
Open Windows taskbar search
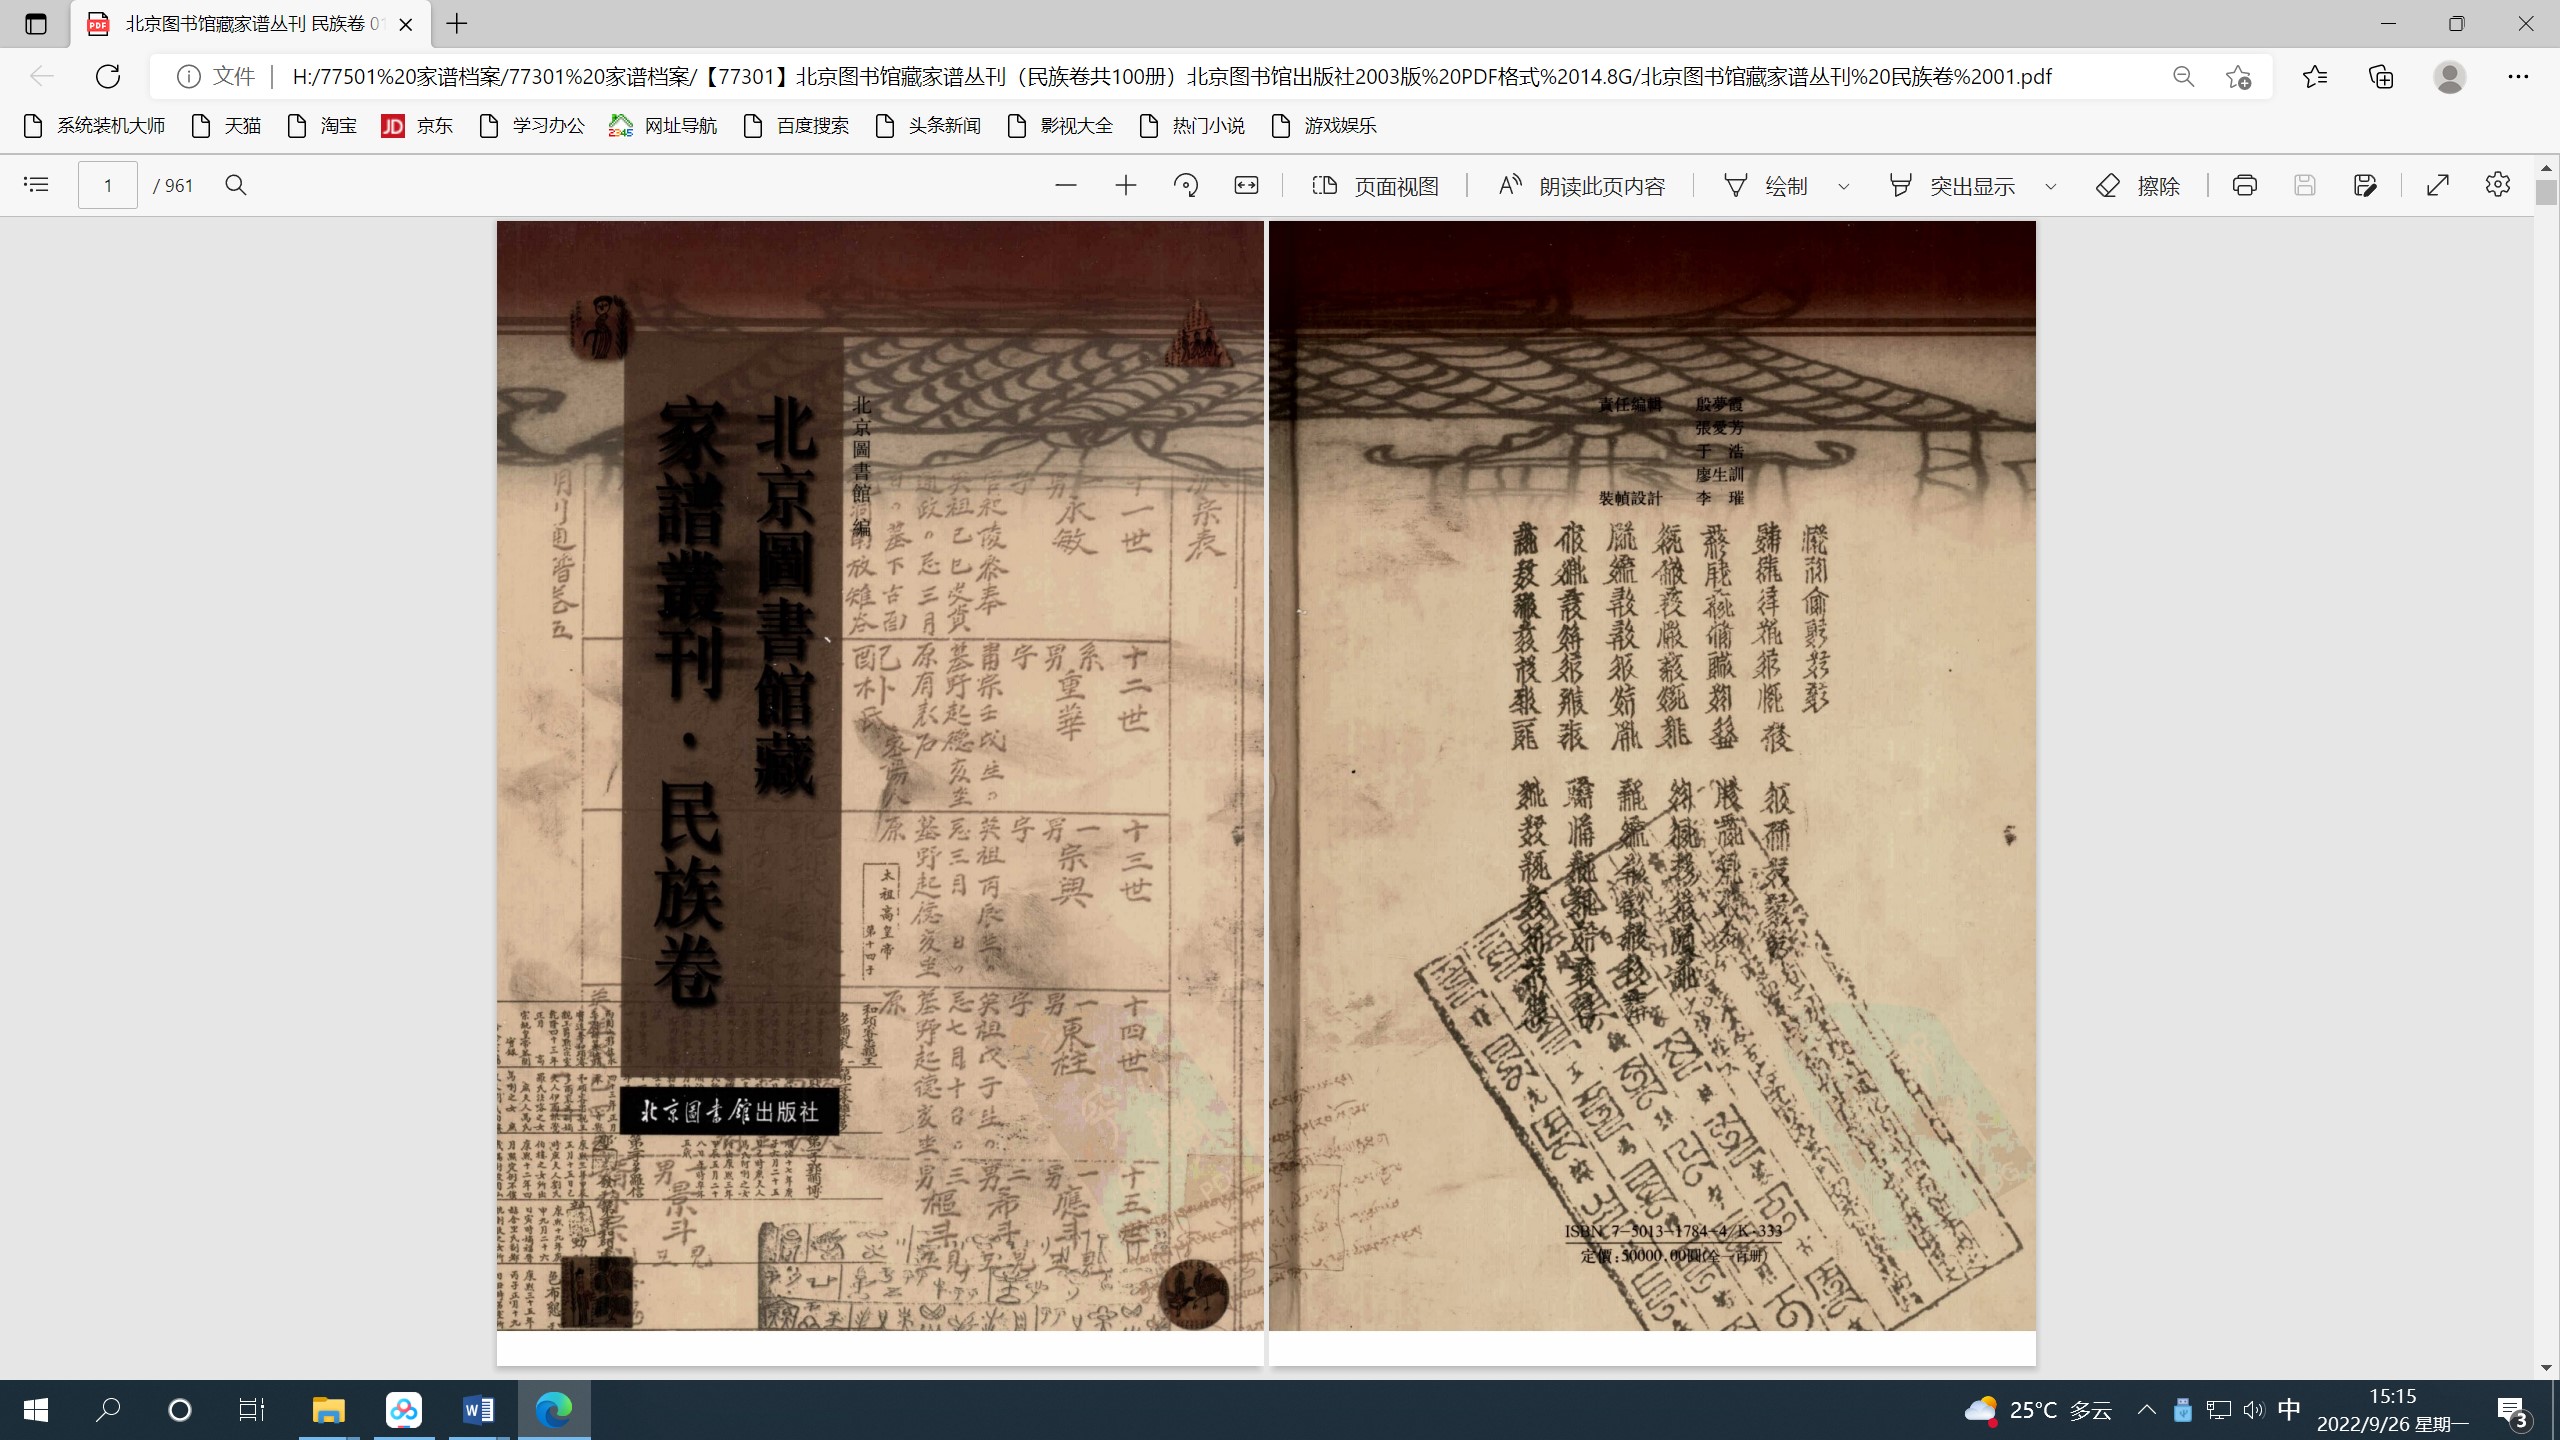(108, 1410)
